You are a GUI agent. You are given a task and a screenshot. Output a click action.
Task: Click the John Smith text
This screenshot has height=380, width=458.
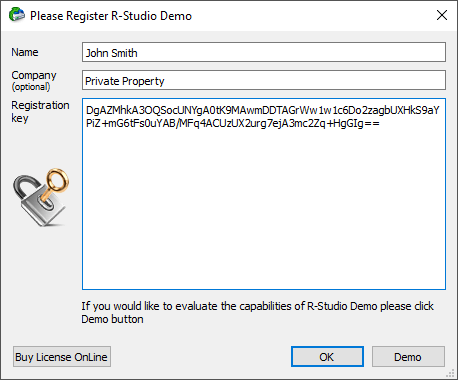111,53
